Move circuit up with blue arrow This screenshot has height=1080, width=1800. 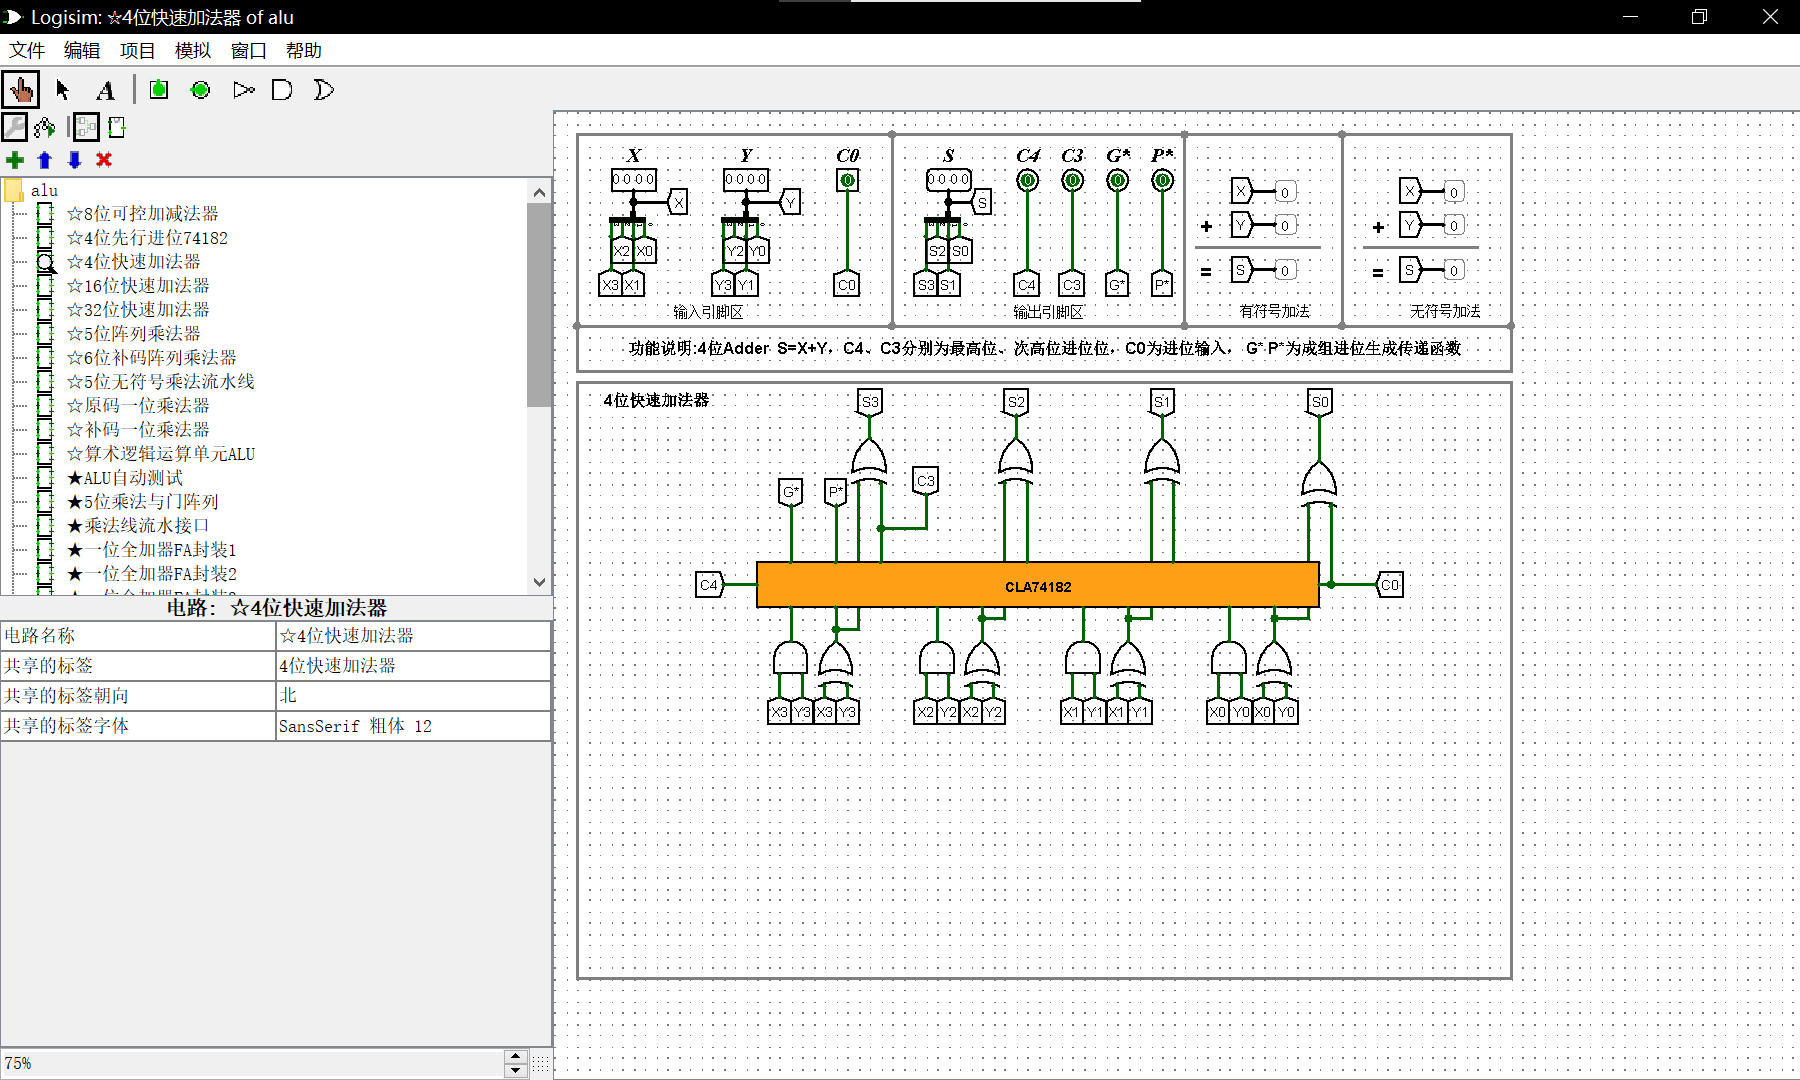(x=45, y=160)
